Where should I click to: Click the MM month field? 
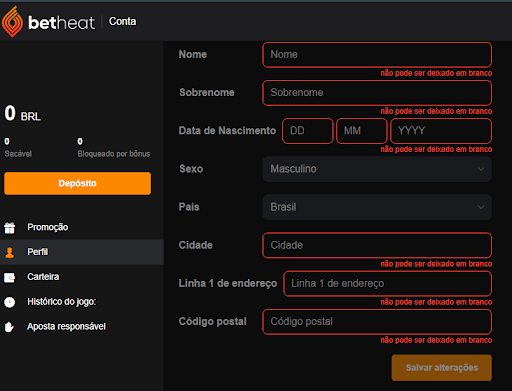coord(362,131)
